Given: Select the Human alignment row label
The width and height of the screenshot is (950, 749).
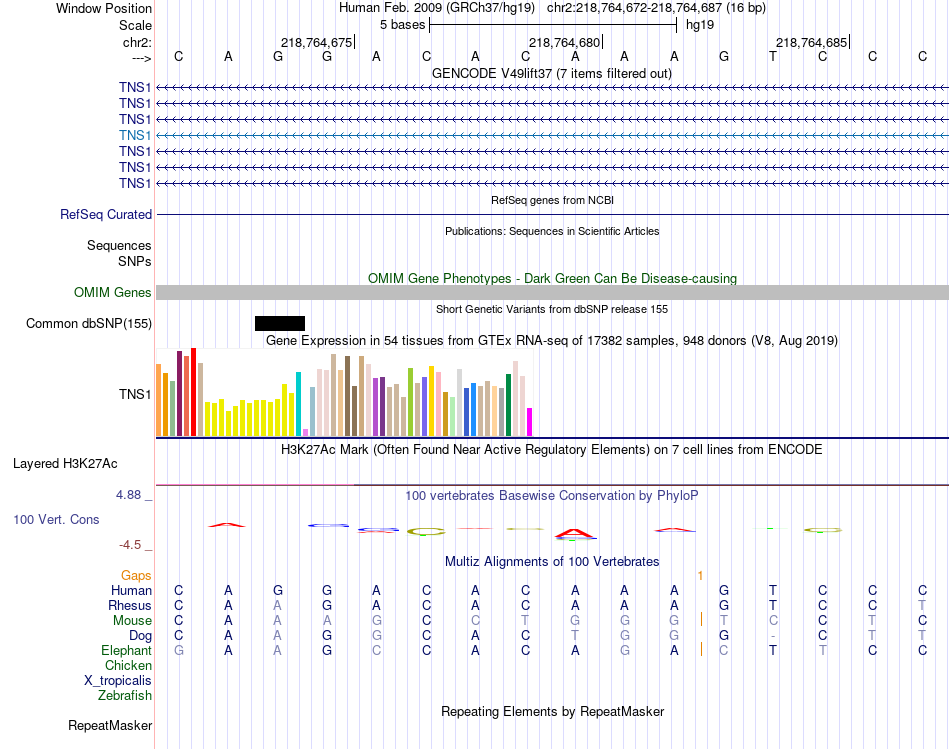Looking at the screenshot, I should click(x=131, y=590).
